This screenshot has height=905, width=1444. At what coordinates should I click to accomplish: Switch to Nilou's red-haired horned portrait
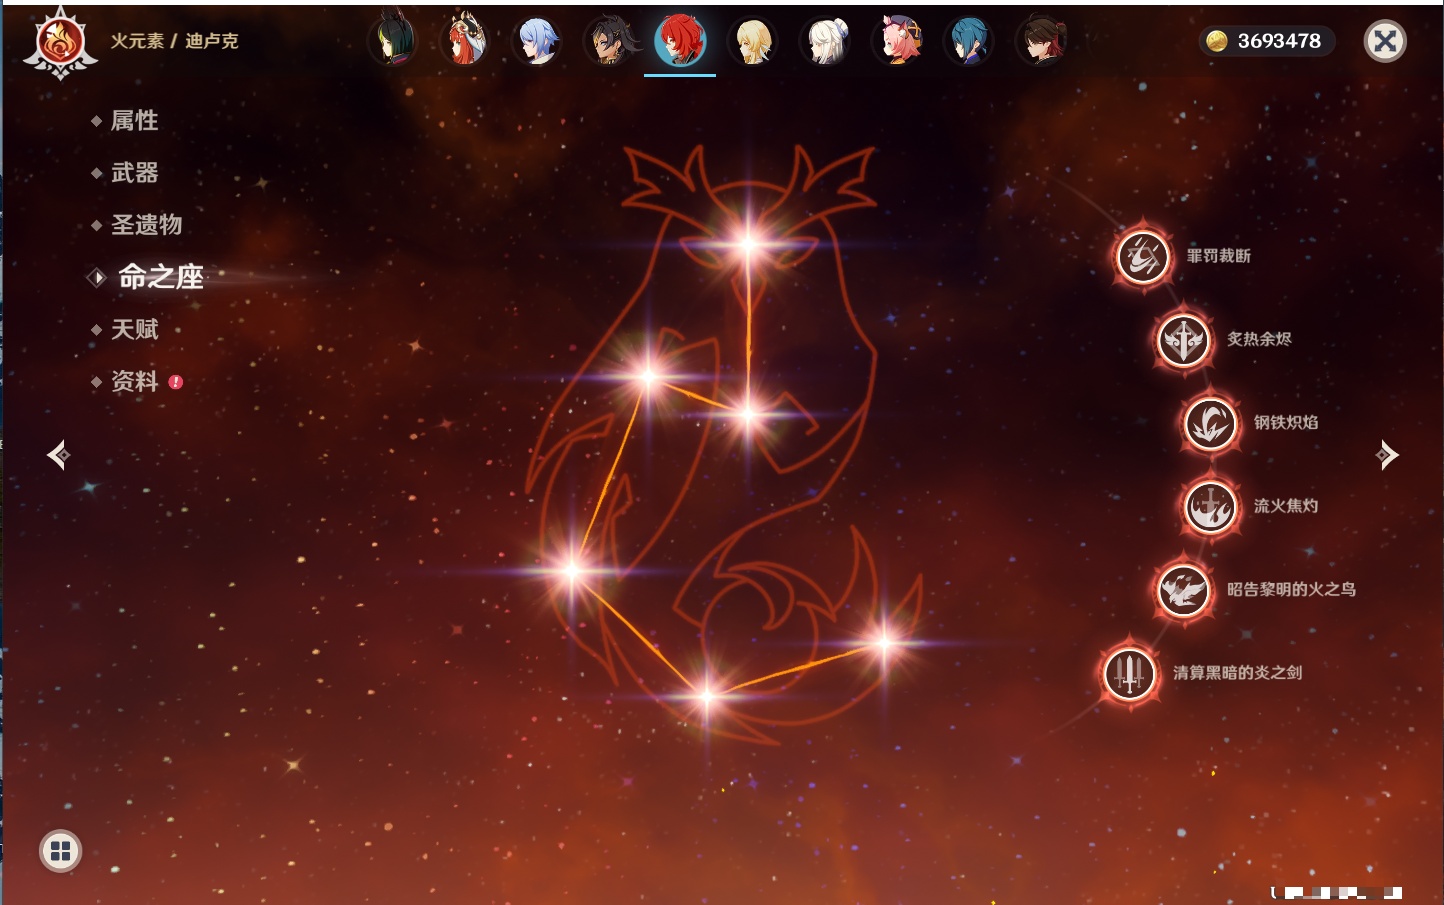pyautogui.click(x=465, y=41)
